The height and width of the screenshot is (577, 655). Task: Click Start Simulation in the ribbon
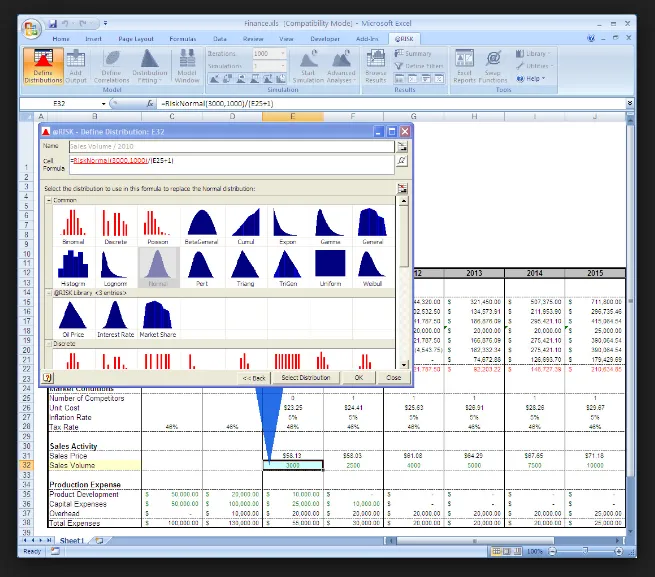[x=308, y=66]
